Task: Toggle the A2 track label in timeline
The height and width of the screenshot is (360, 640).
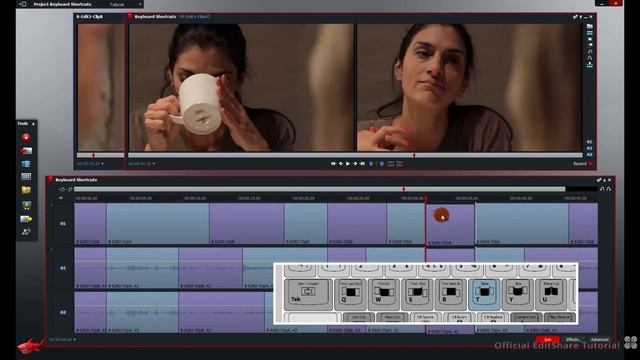Action: (63, 312)
